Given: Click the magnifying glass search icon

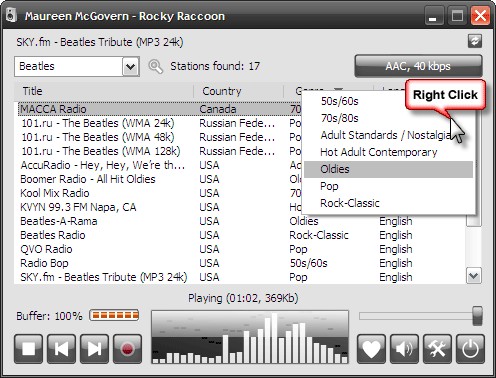Looking at the screenshot, I should click(x=155, y=66).
